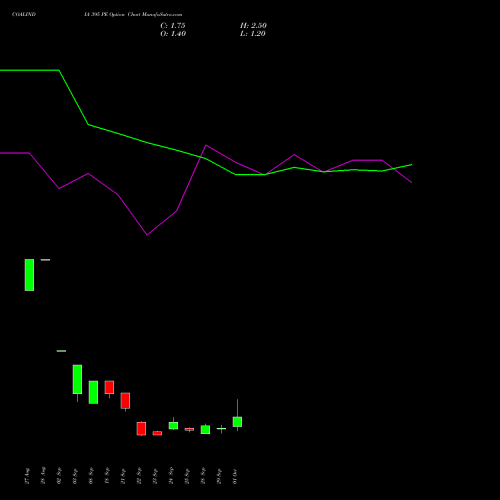Click the '02 Sep' date axis label
This screenshot has width=500, height=500.
tap(59, 476)
